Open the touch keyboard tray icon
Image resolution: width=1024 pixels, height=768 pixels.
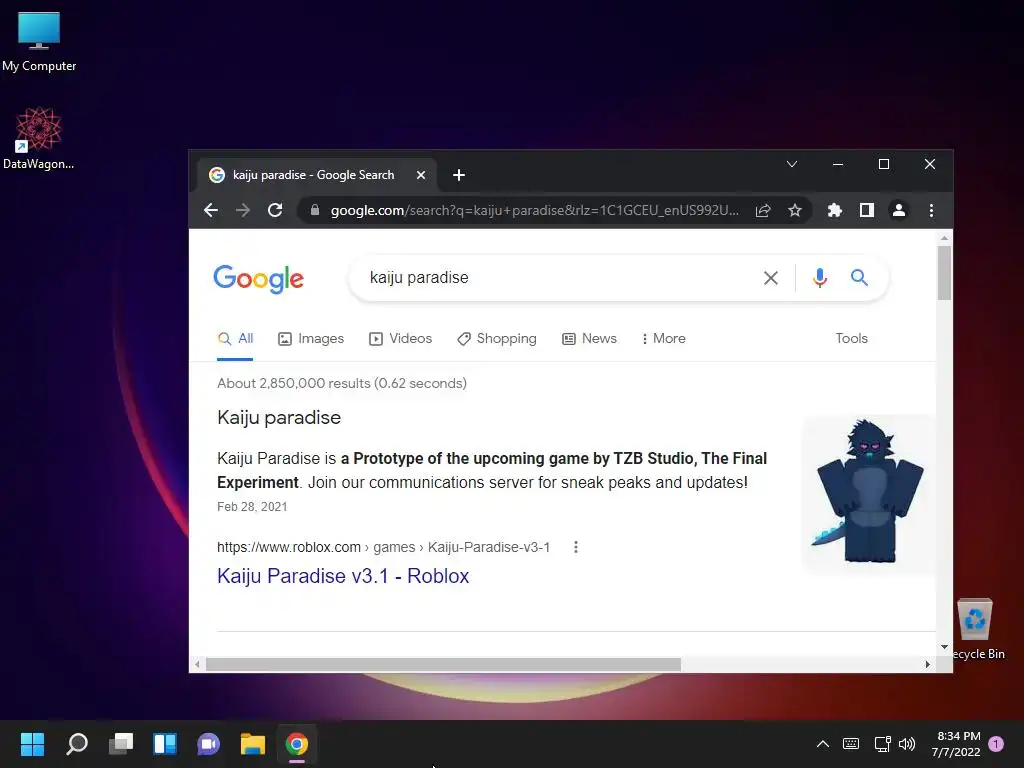851,744
